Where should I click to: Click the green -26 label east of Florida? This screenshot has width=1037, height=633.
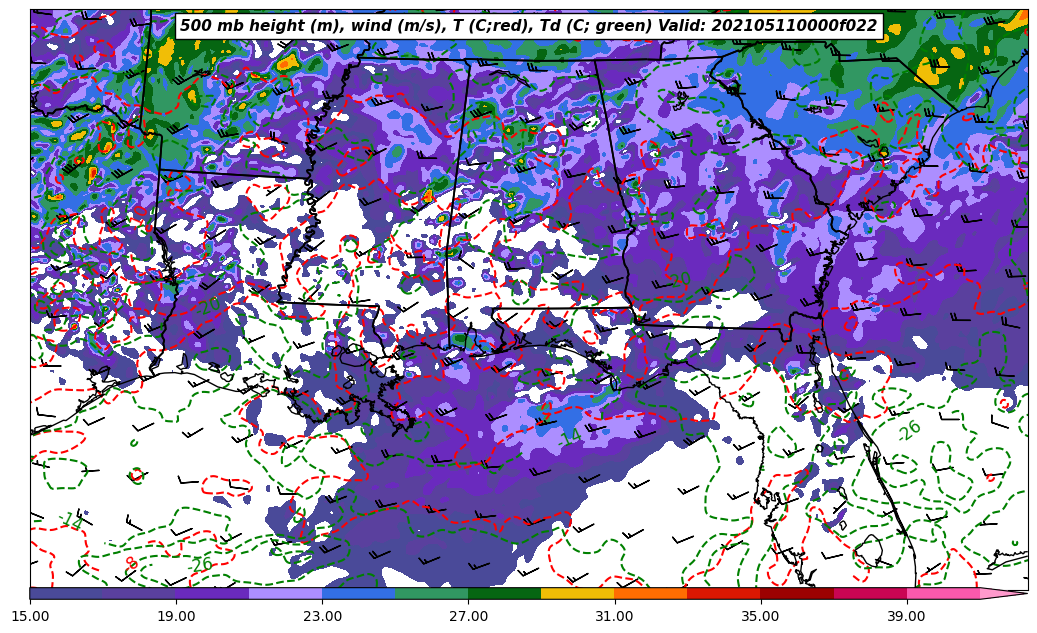[x=908, y=431]
